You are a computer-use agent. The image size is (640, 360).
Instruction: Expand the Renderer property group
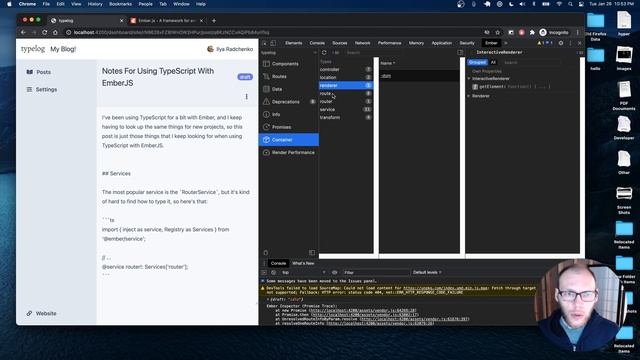coord(469,96)
